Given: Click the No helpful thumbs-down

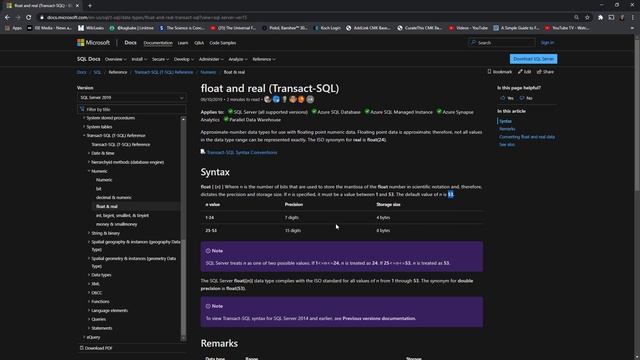Looking at the screenshot, I should [526, 98].
